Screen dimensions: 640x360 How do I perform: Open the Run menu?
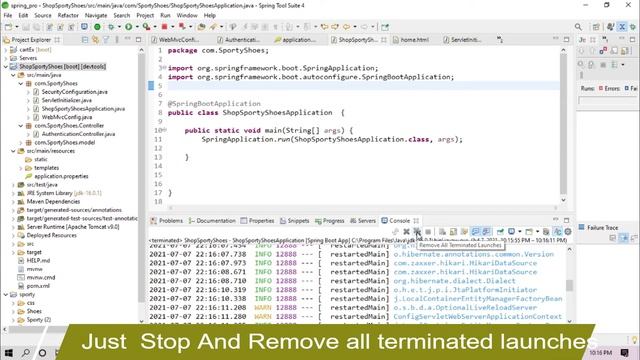[165, 16]
